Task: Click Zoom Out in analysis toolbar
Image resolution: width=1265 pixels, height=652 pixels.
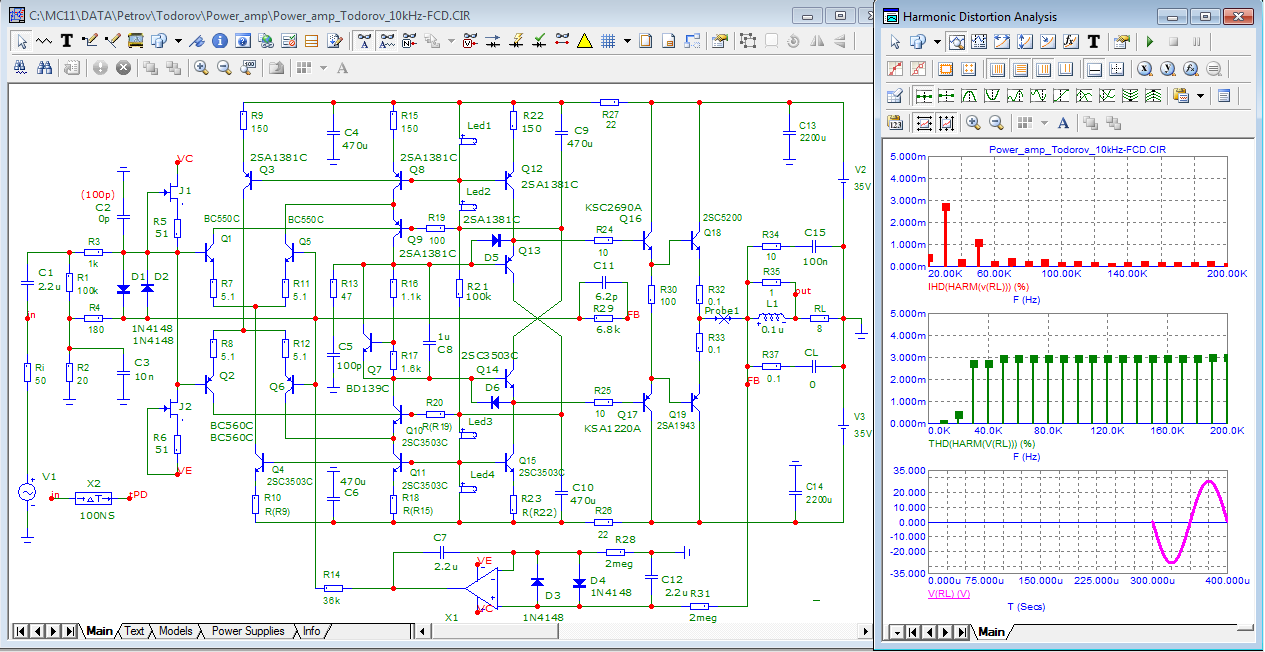Action: click(996, 122)
